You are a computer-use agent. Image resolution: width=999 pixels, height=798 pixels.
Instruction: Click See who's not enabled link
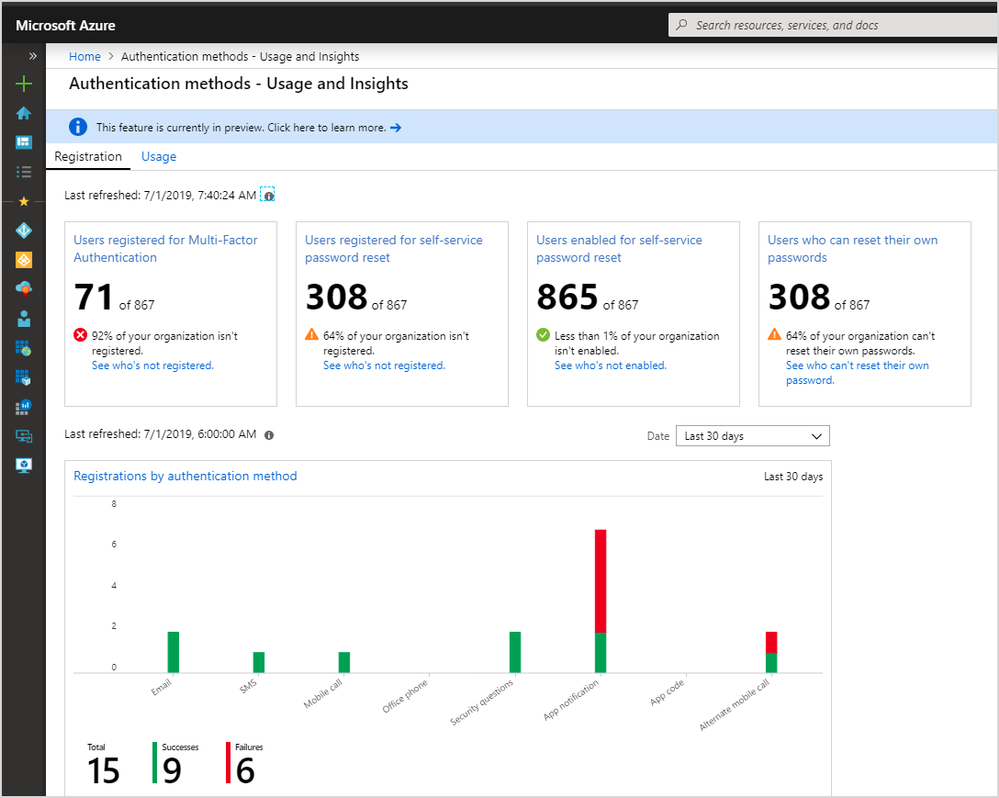pyautogui.click(x=610, y=366)
